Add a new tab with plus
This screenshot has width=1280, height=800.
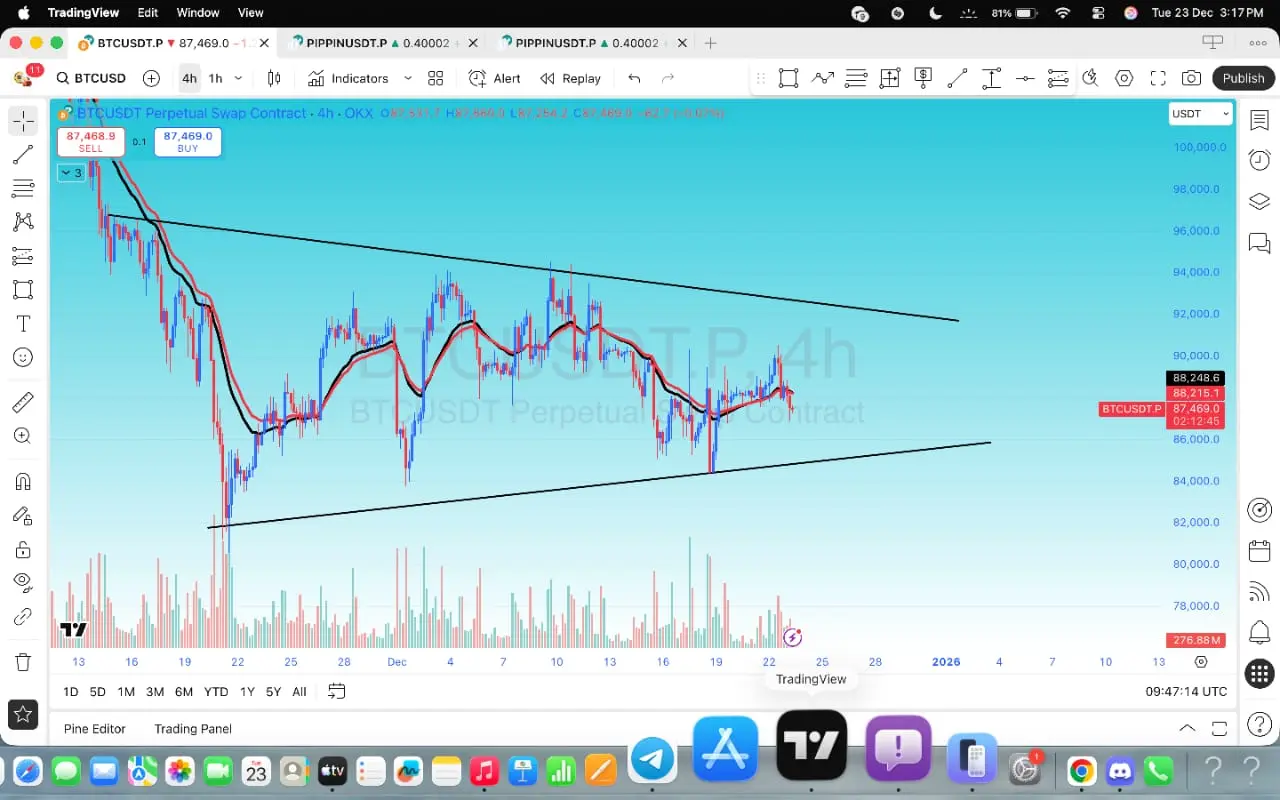710,43
